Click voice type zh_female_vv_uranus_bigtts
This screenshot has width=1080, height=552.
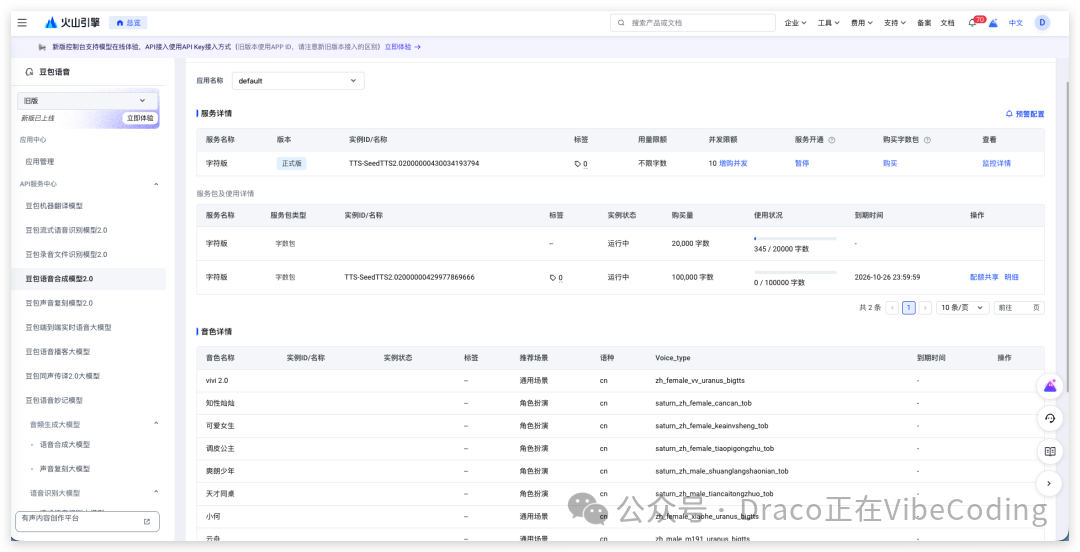pyautogui.click(x=700, y=380)
